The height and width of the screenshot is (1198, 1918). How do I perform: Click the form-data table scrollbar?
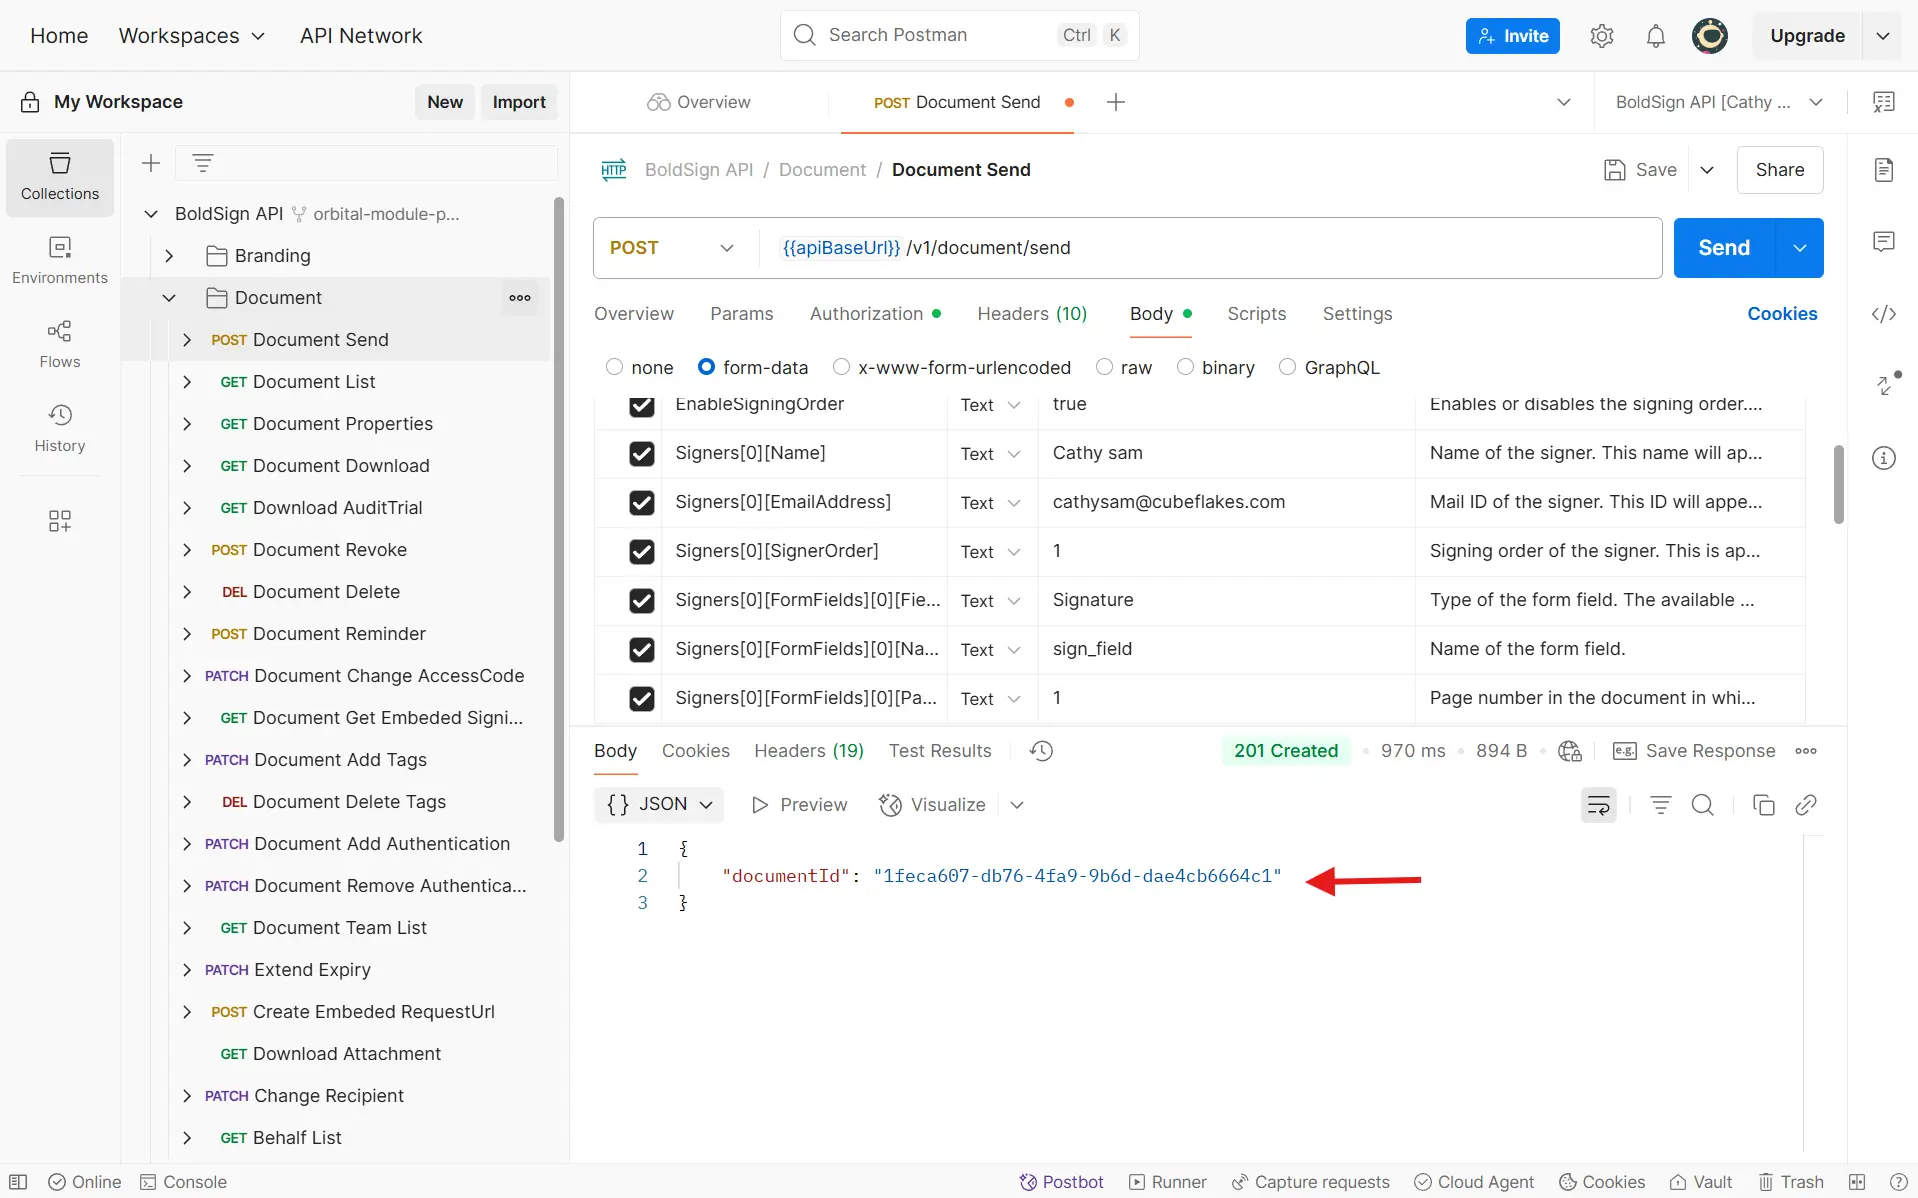(1838, 484)
